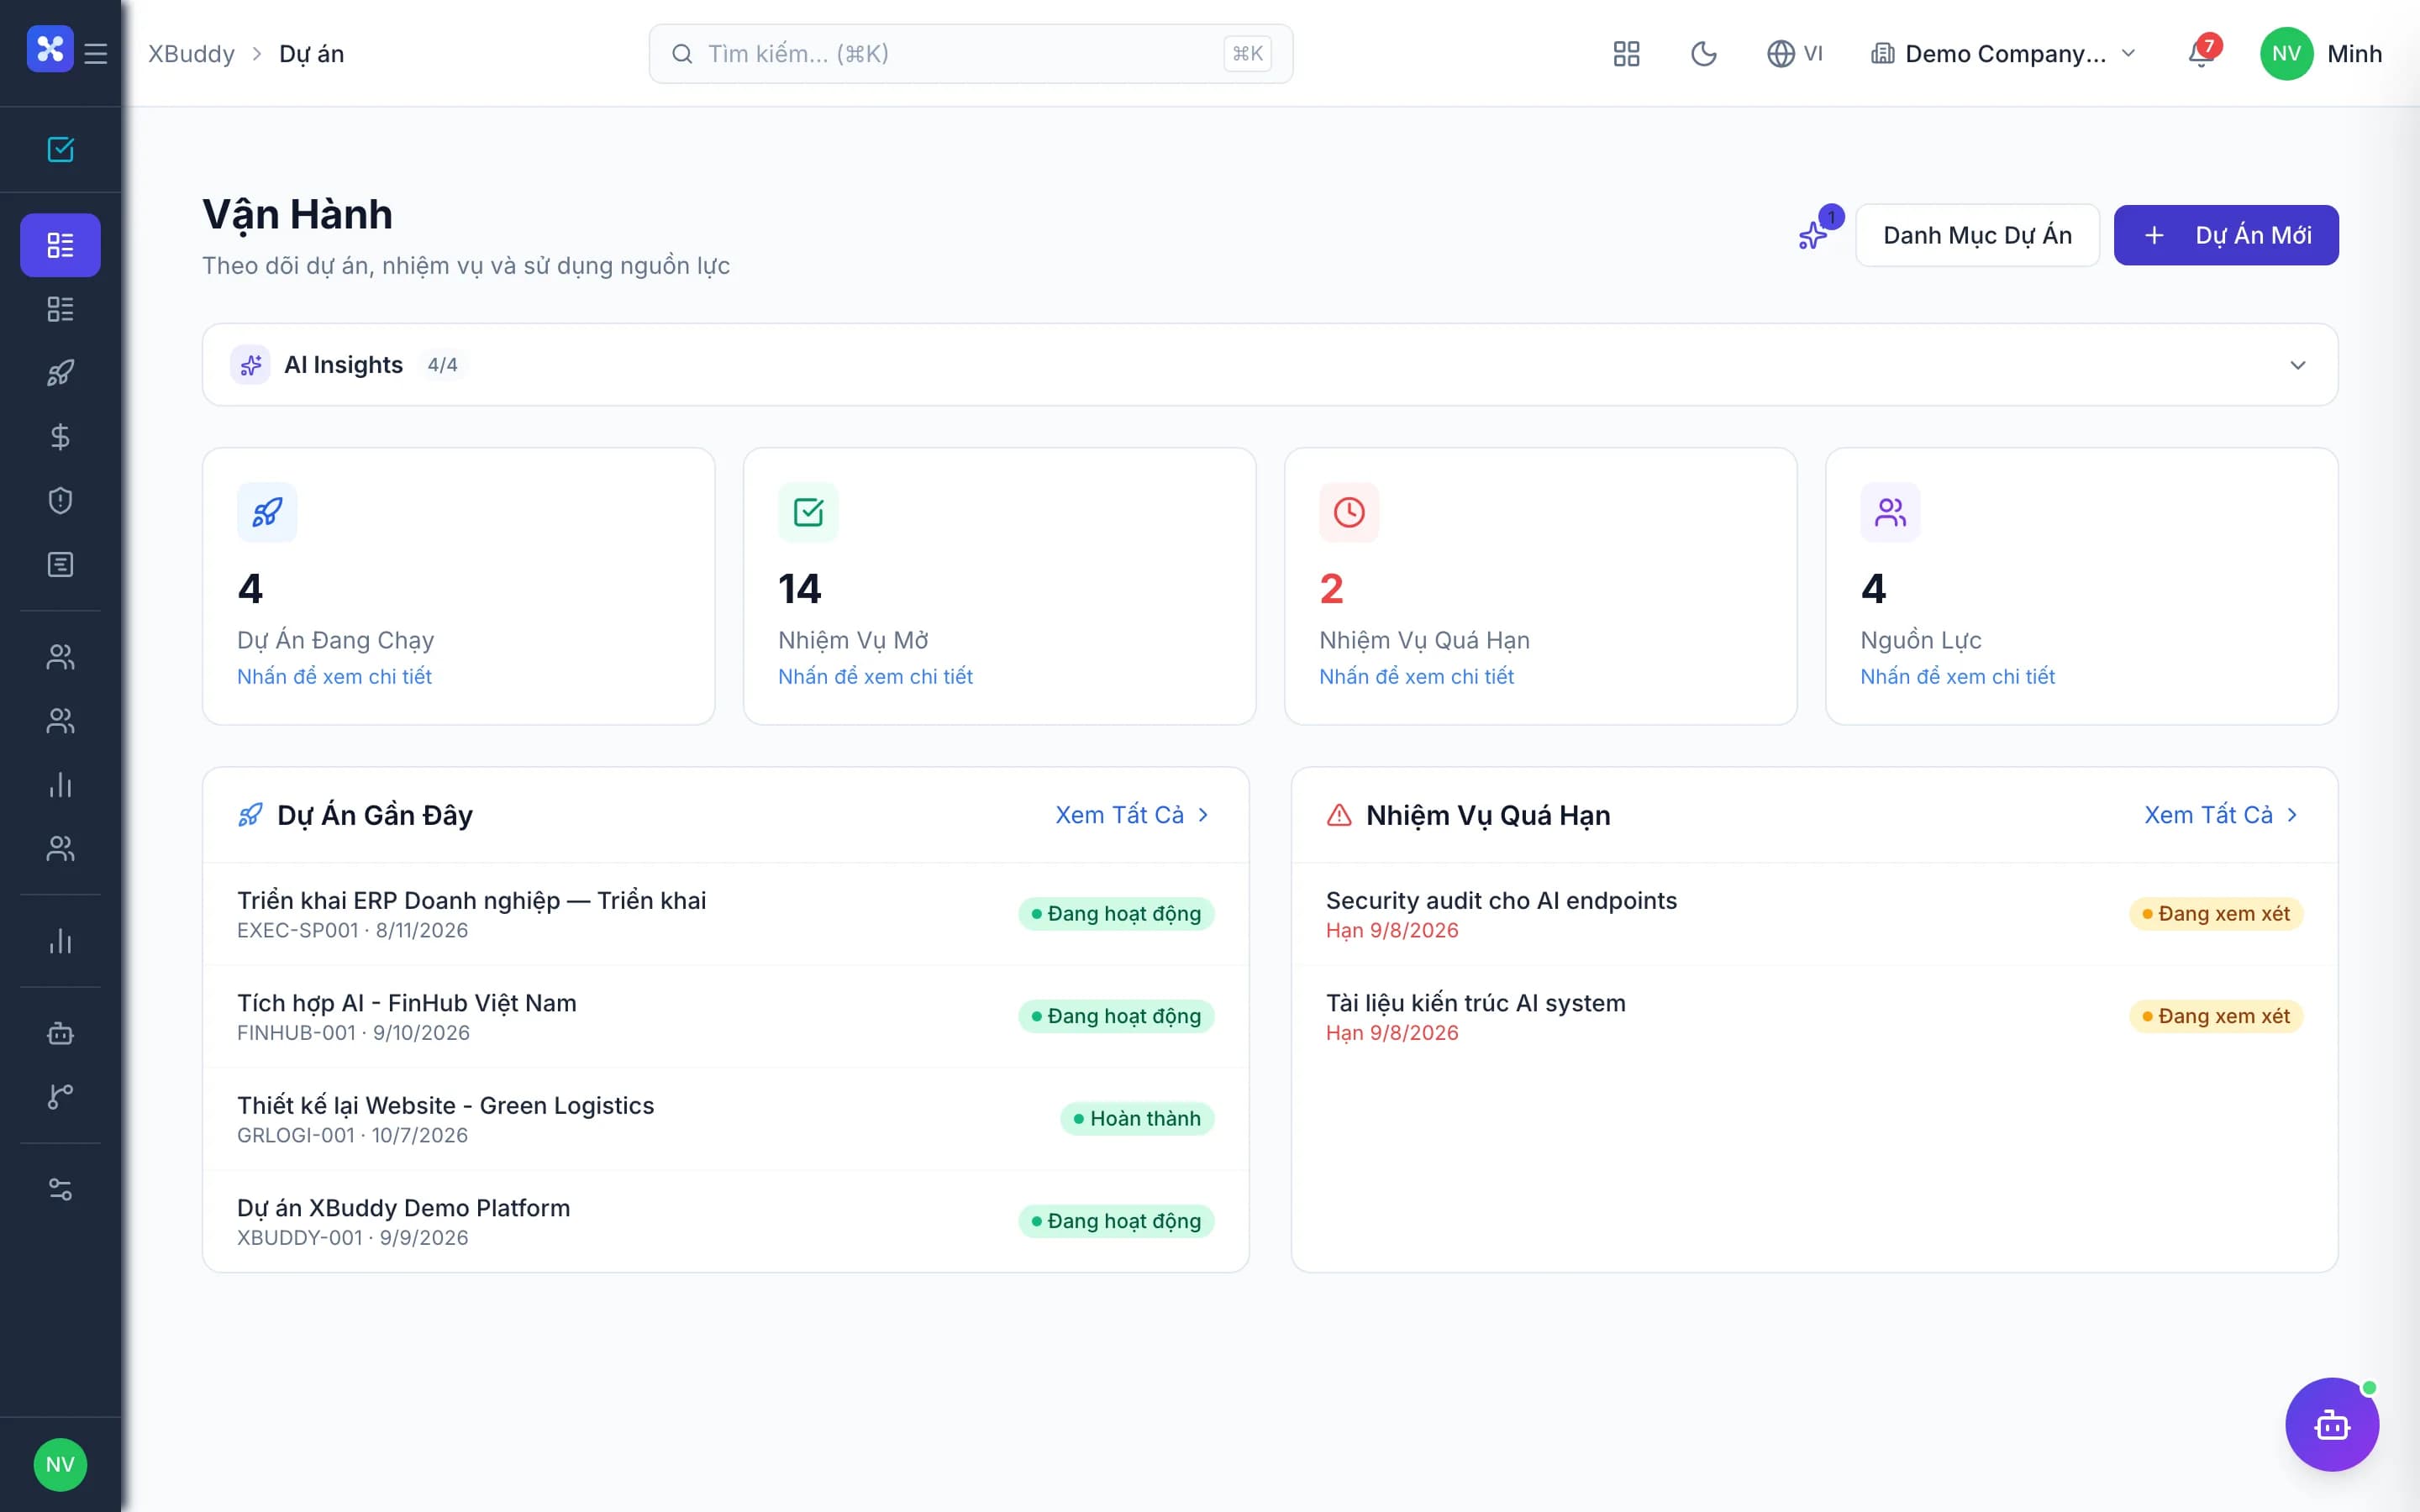Open the document notes icon in sidebar
The image size is (2420, 1512).
tap(60, 565)
